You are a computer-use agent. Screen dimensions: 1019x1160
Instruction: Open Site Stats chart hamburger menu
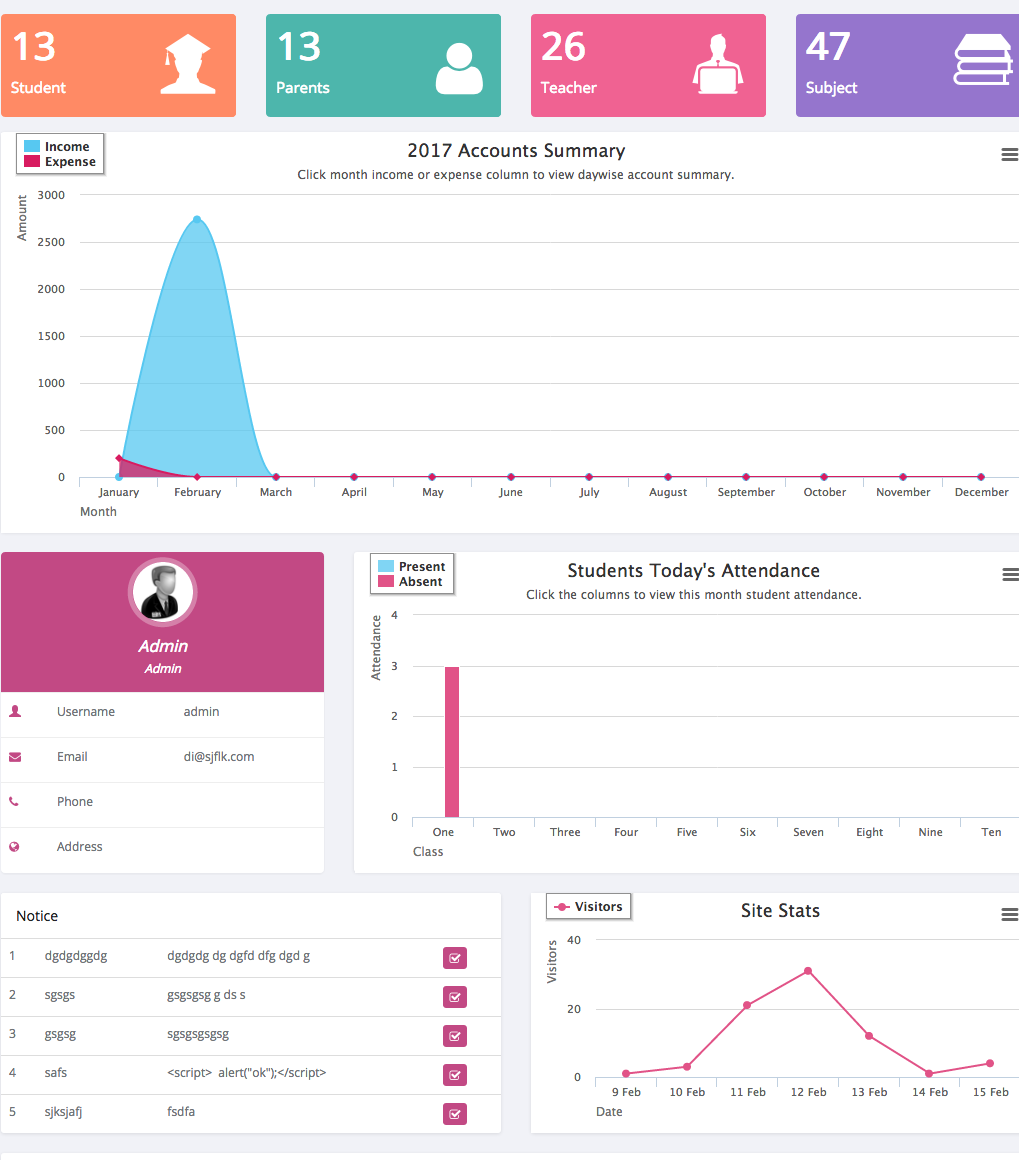1009,914
